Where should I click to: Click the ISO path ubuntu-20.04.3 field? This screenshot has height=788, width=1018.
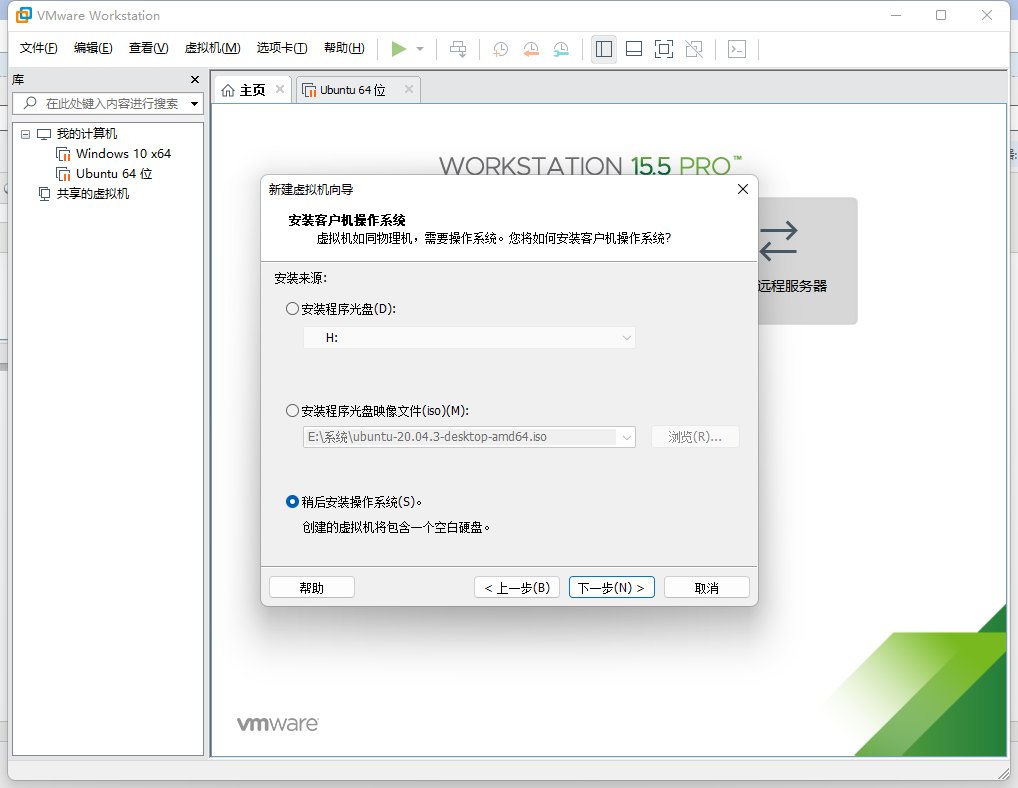tap(460, 437)
